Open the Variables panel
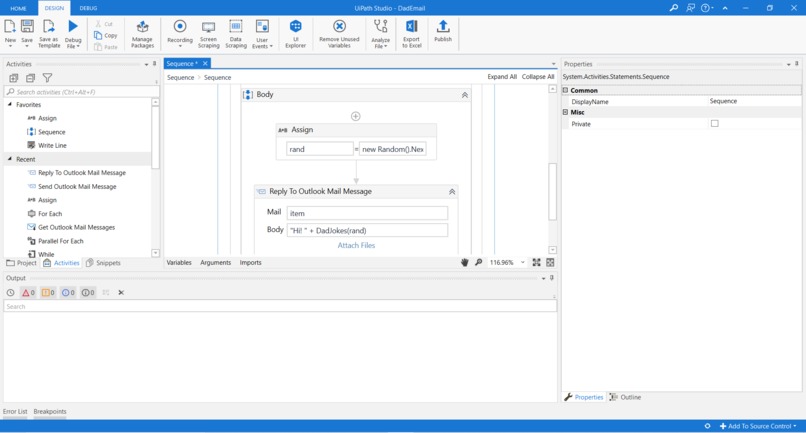This screenshot has width=806, height=433. (x=179, y=262)
